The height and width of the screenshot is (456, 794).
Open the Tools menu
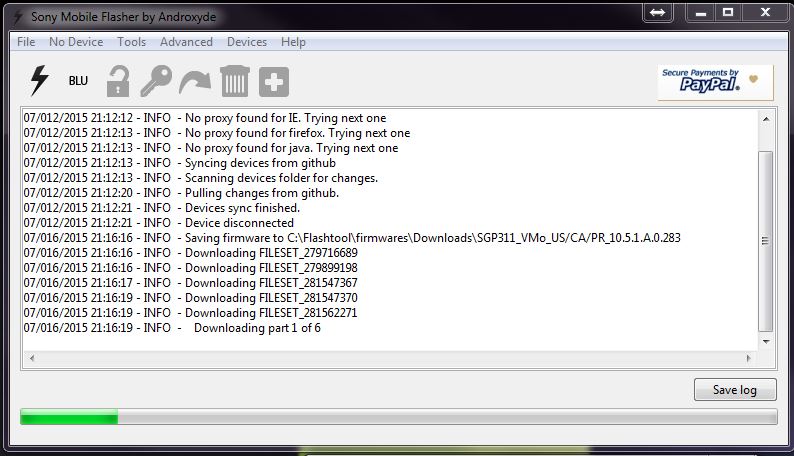(132, 42)
